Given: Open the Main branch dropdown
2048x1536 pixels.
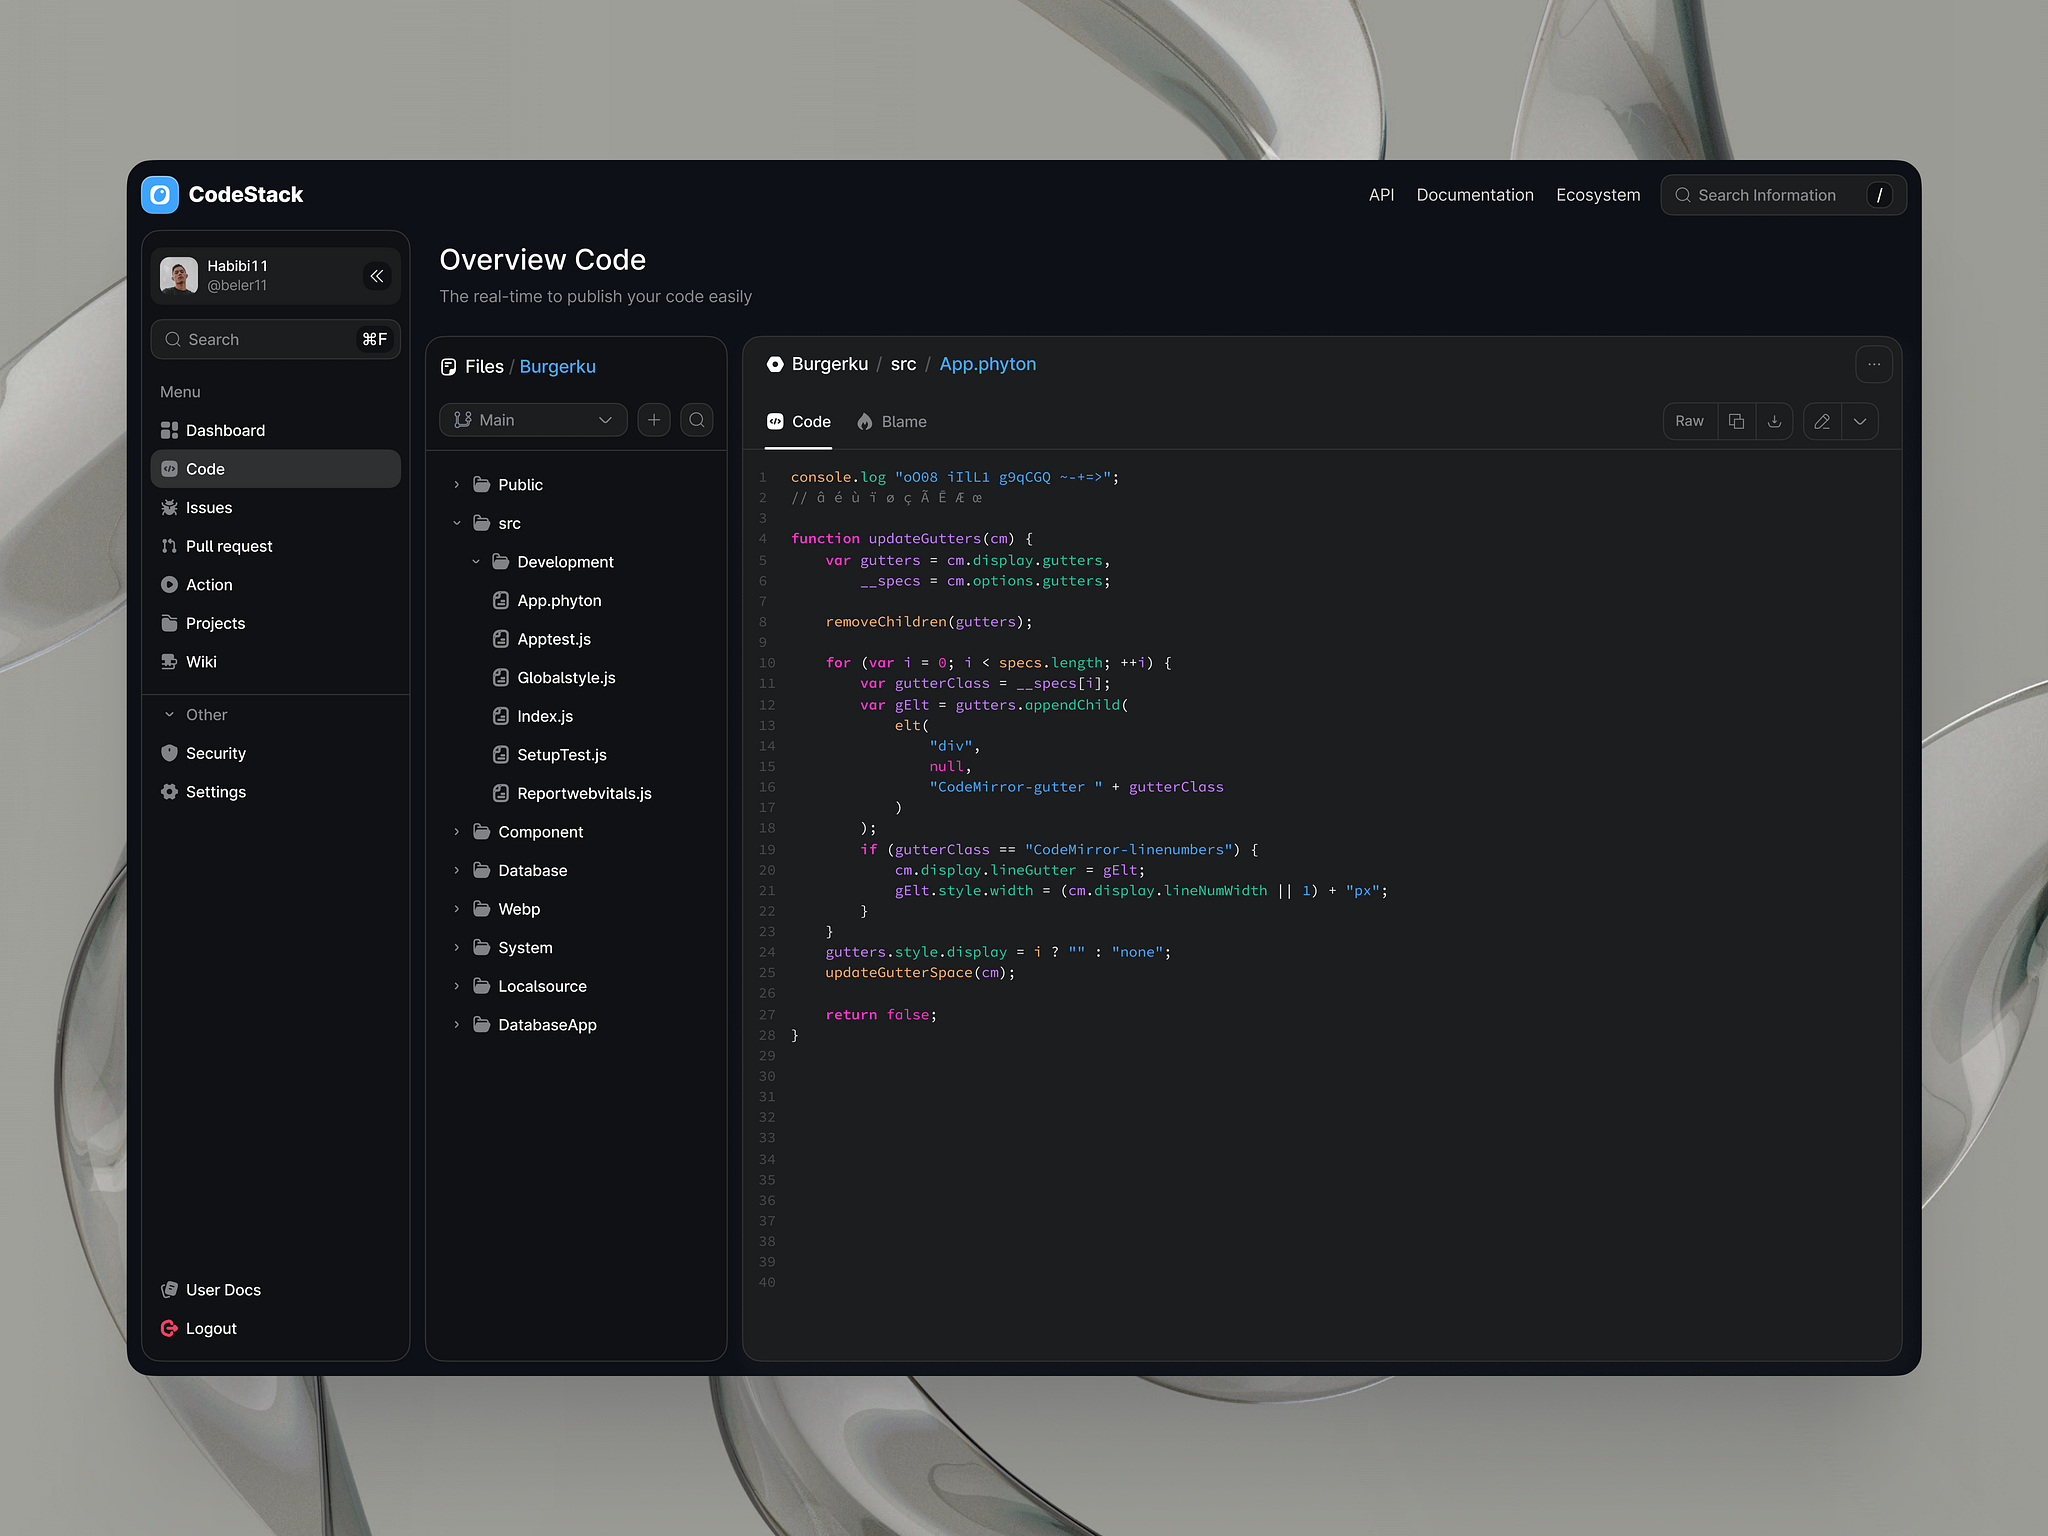Looking at the screenshot, I should [x=533, y=419].
